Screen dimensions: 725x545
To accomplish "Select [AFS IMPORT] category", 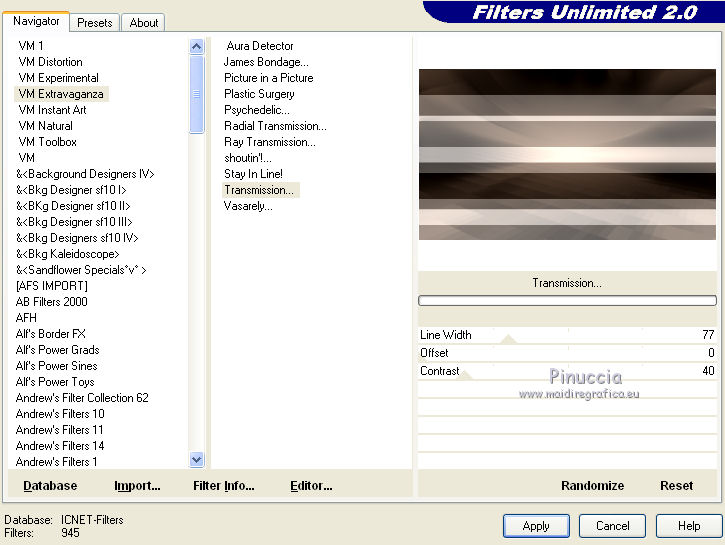I will click(x=51, y=286).
